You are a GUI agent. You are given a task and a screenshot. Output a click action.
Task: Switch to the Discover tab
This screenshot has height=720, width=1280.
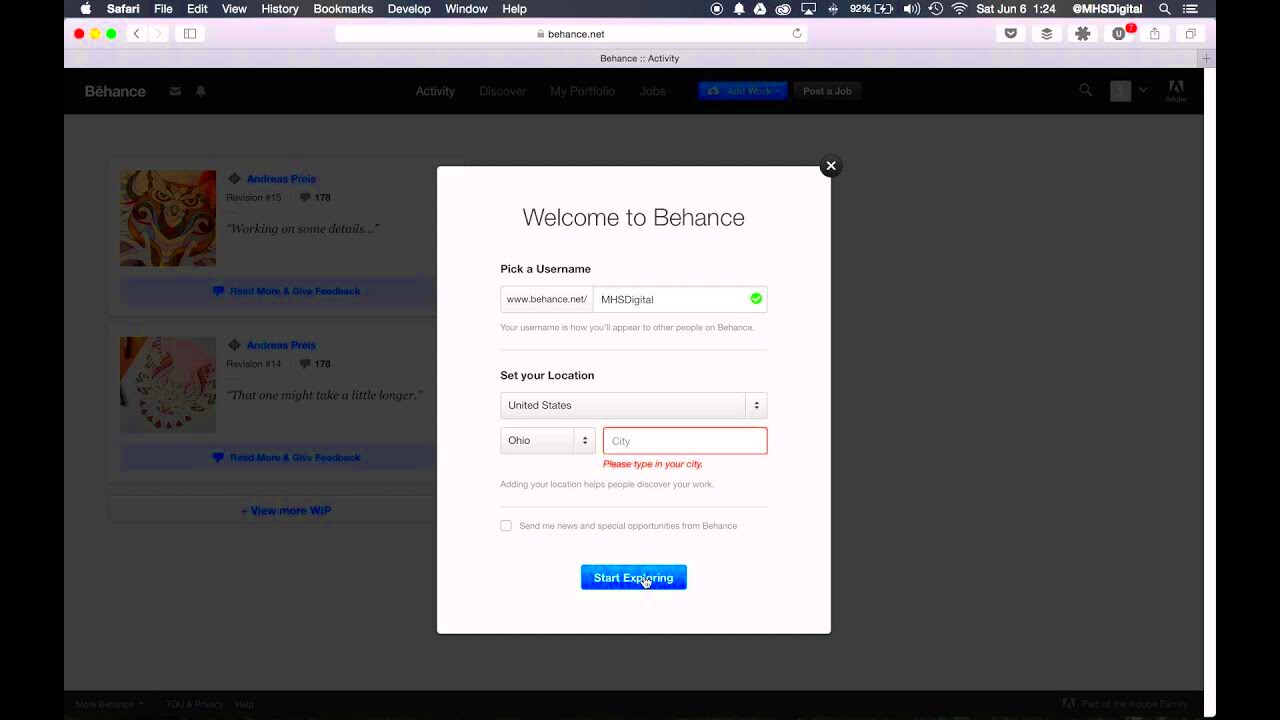tap(502, 91)
